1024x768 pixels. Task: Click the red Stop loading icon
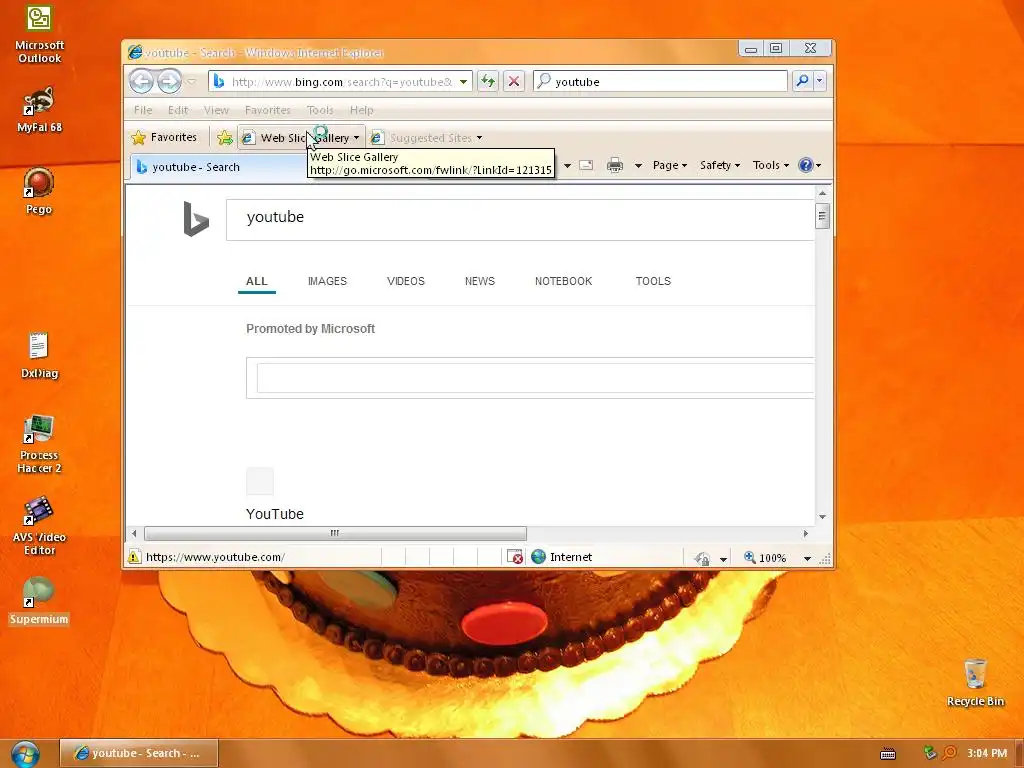(x=514, y=81)
